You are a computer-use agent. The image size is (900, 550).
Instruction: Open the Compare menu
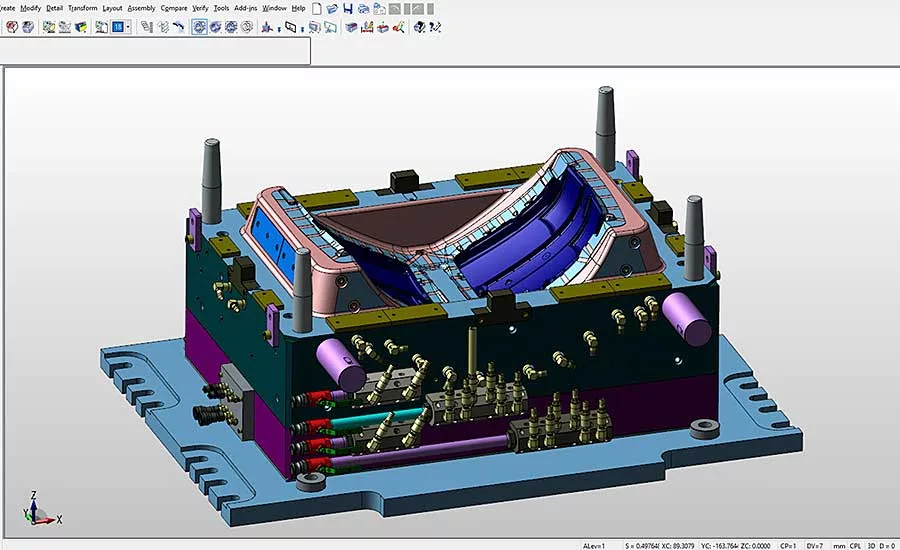(x=174, y=8)
